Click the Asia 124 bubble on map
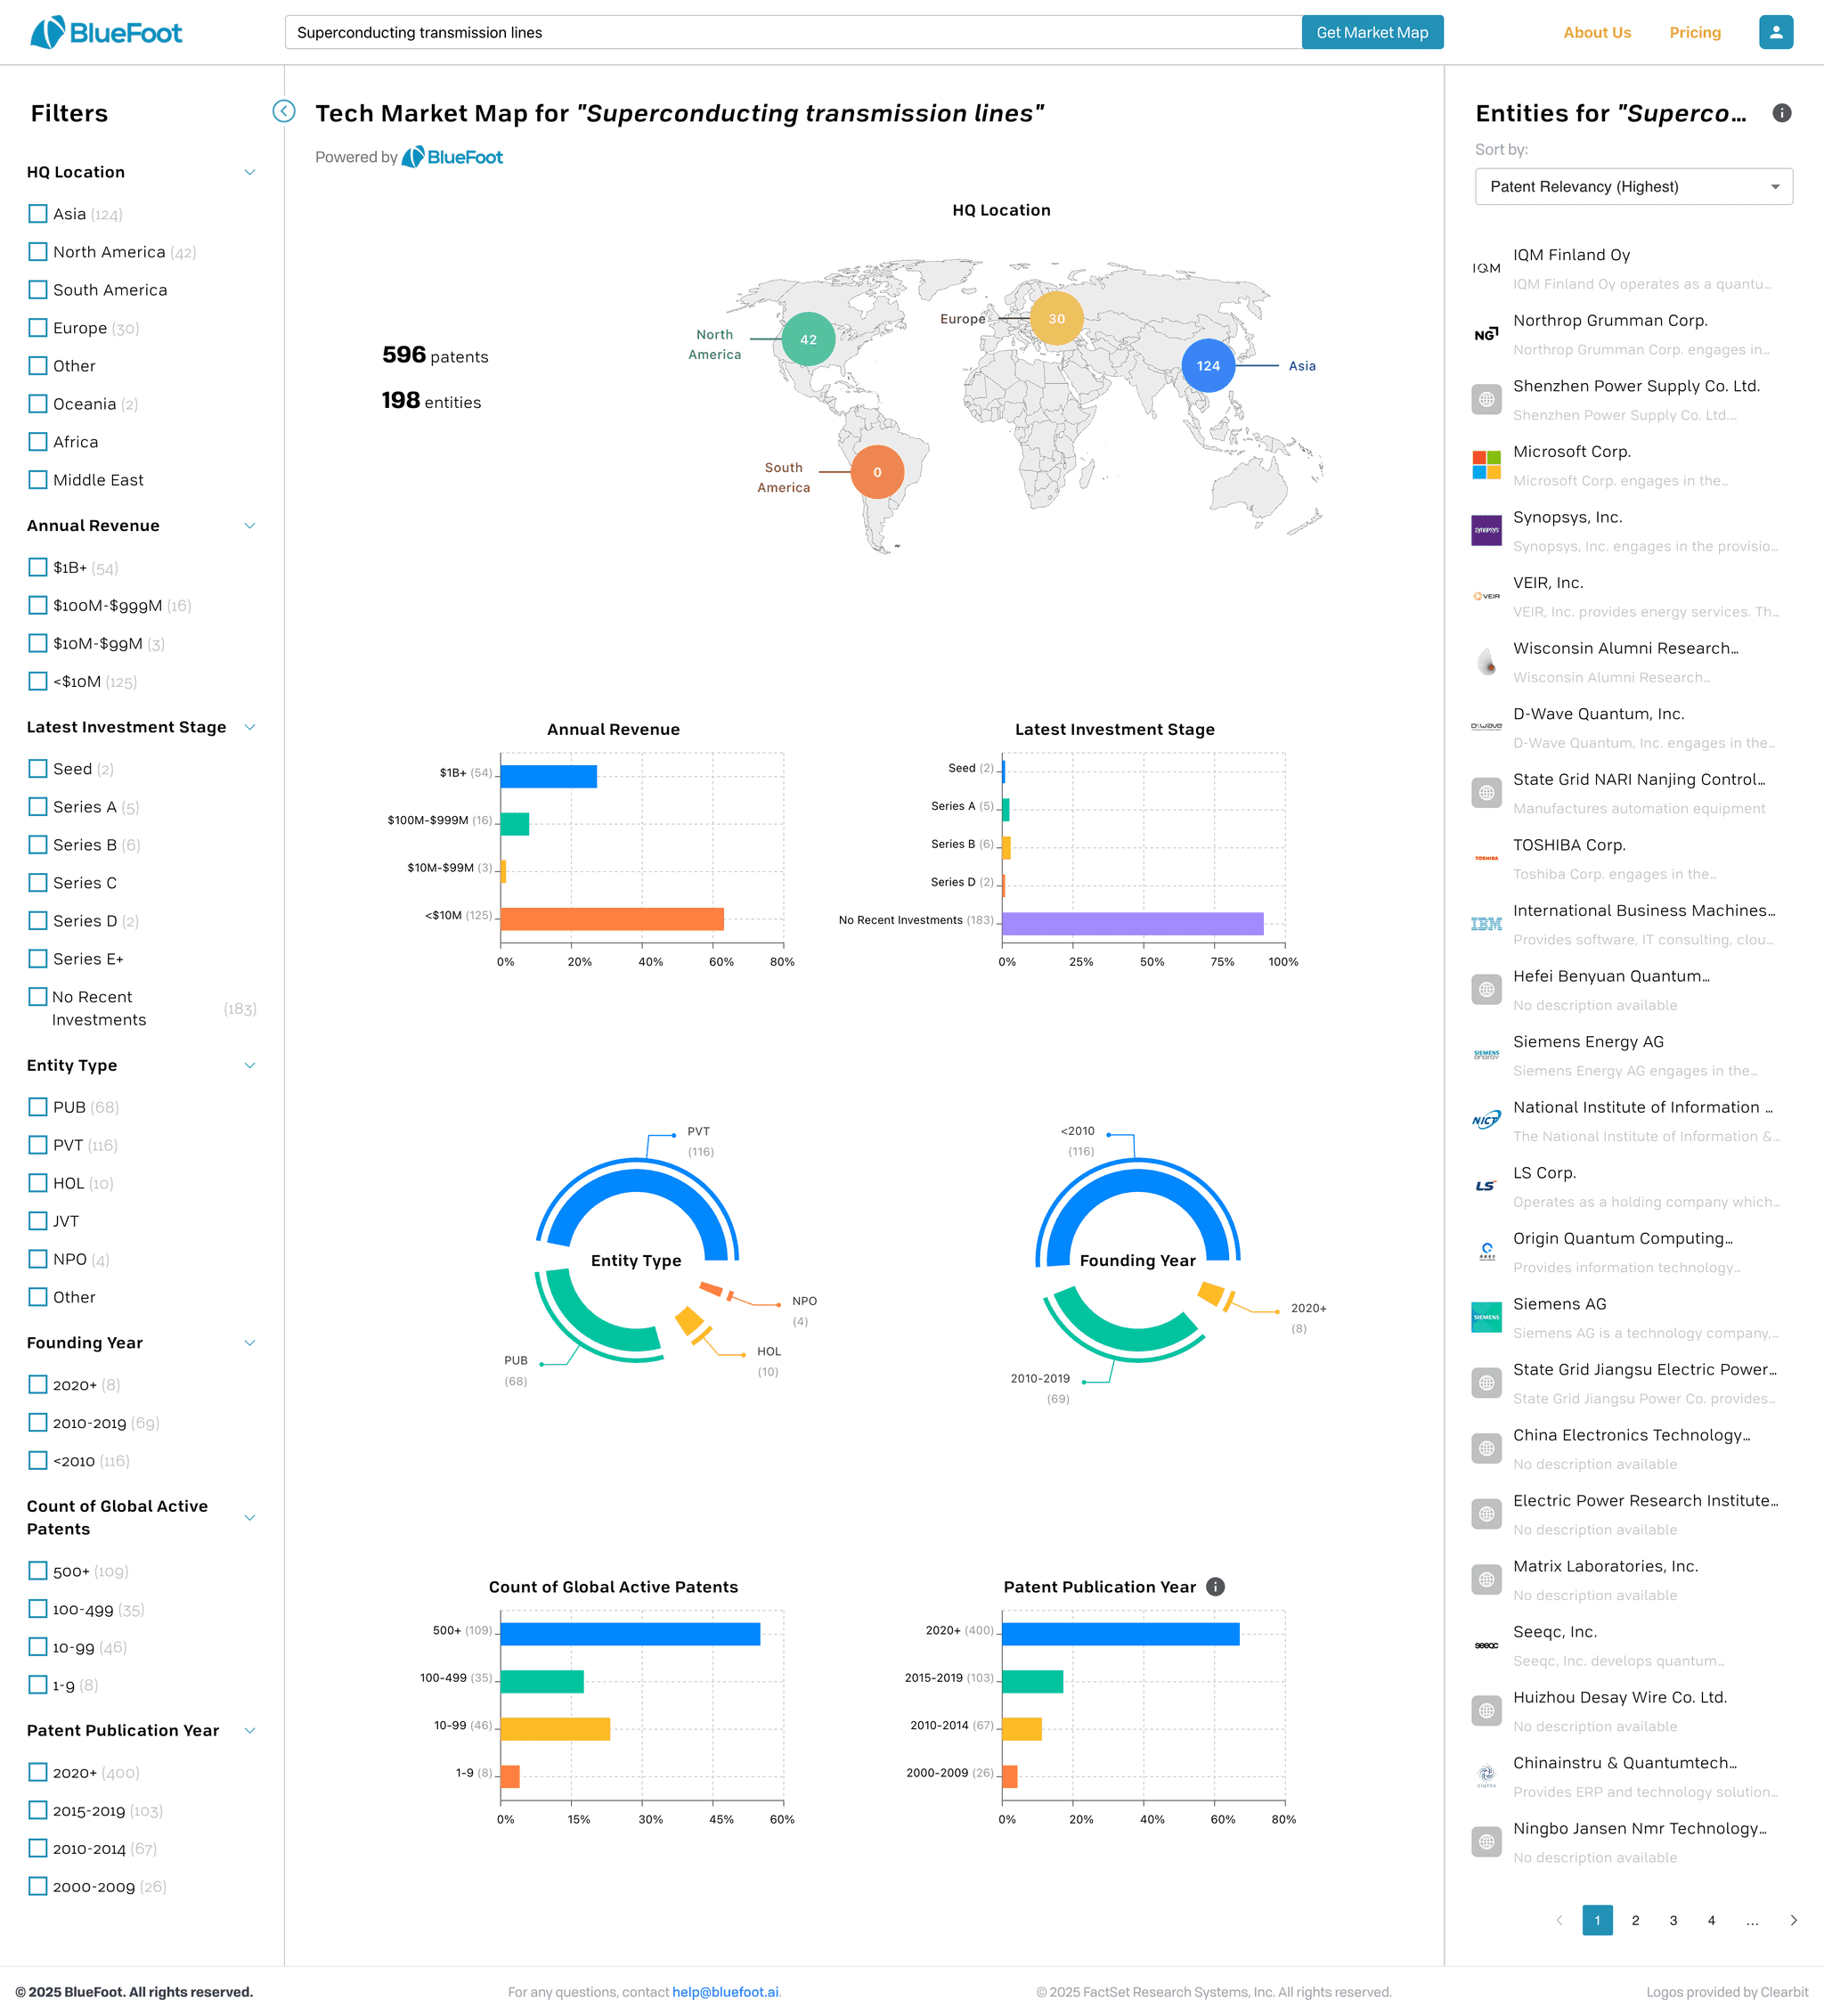Image resolution: width=1824 pixels, height=2016 pixels. click(1208, 366)
